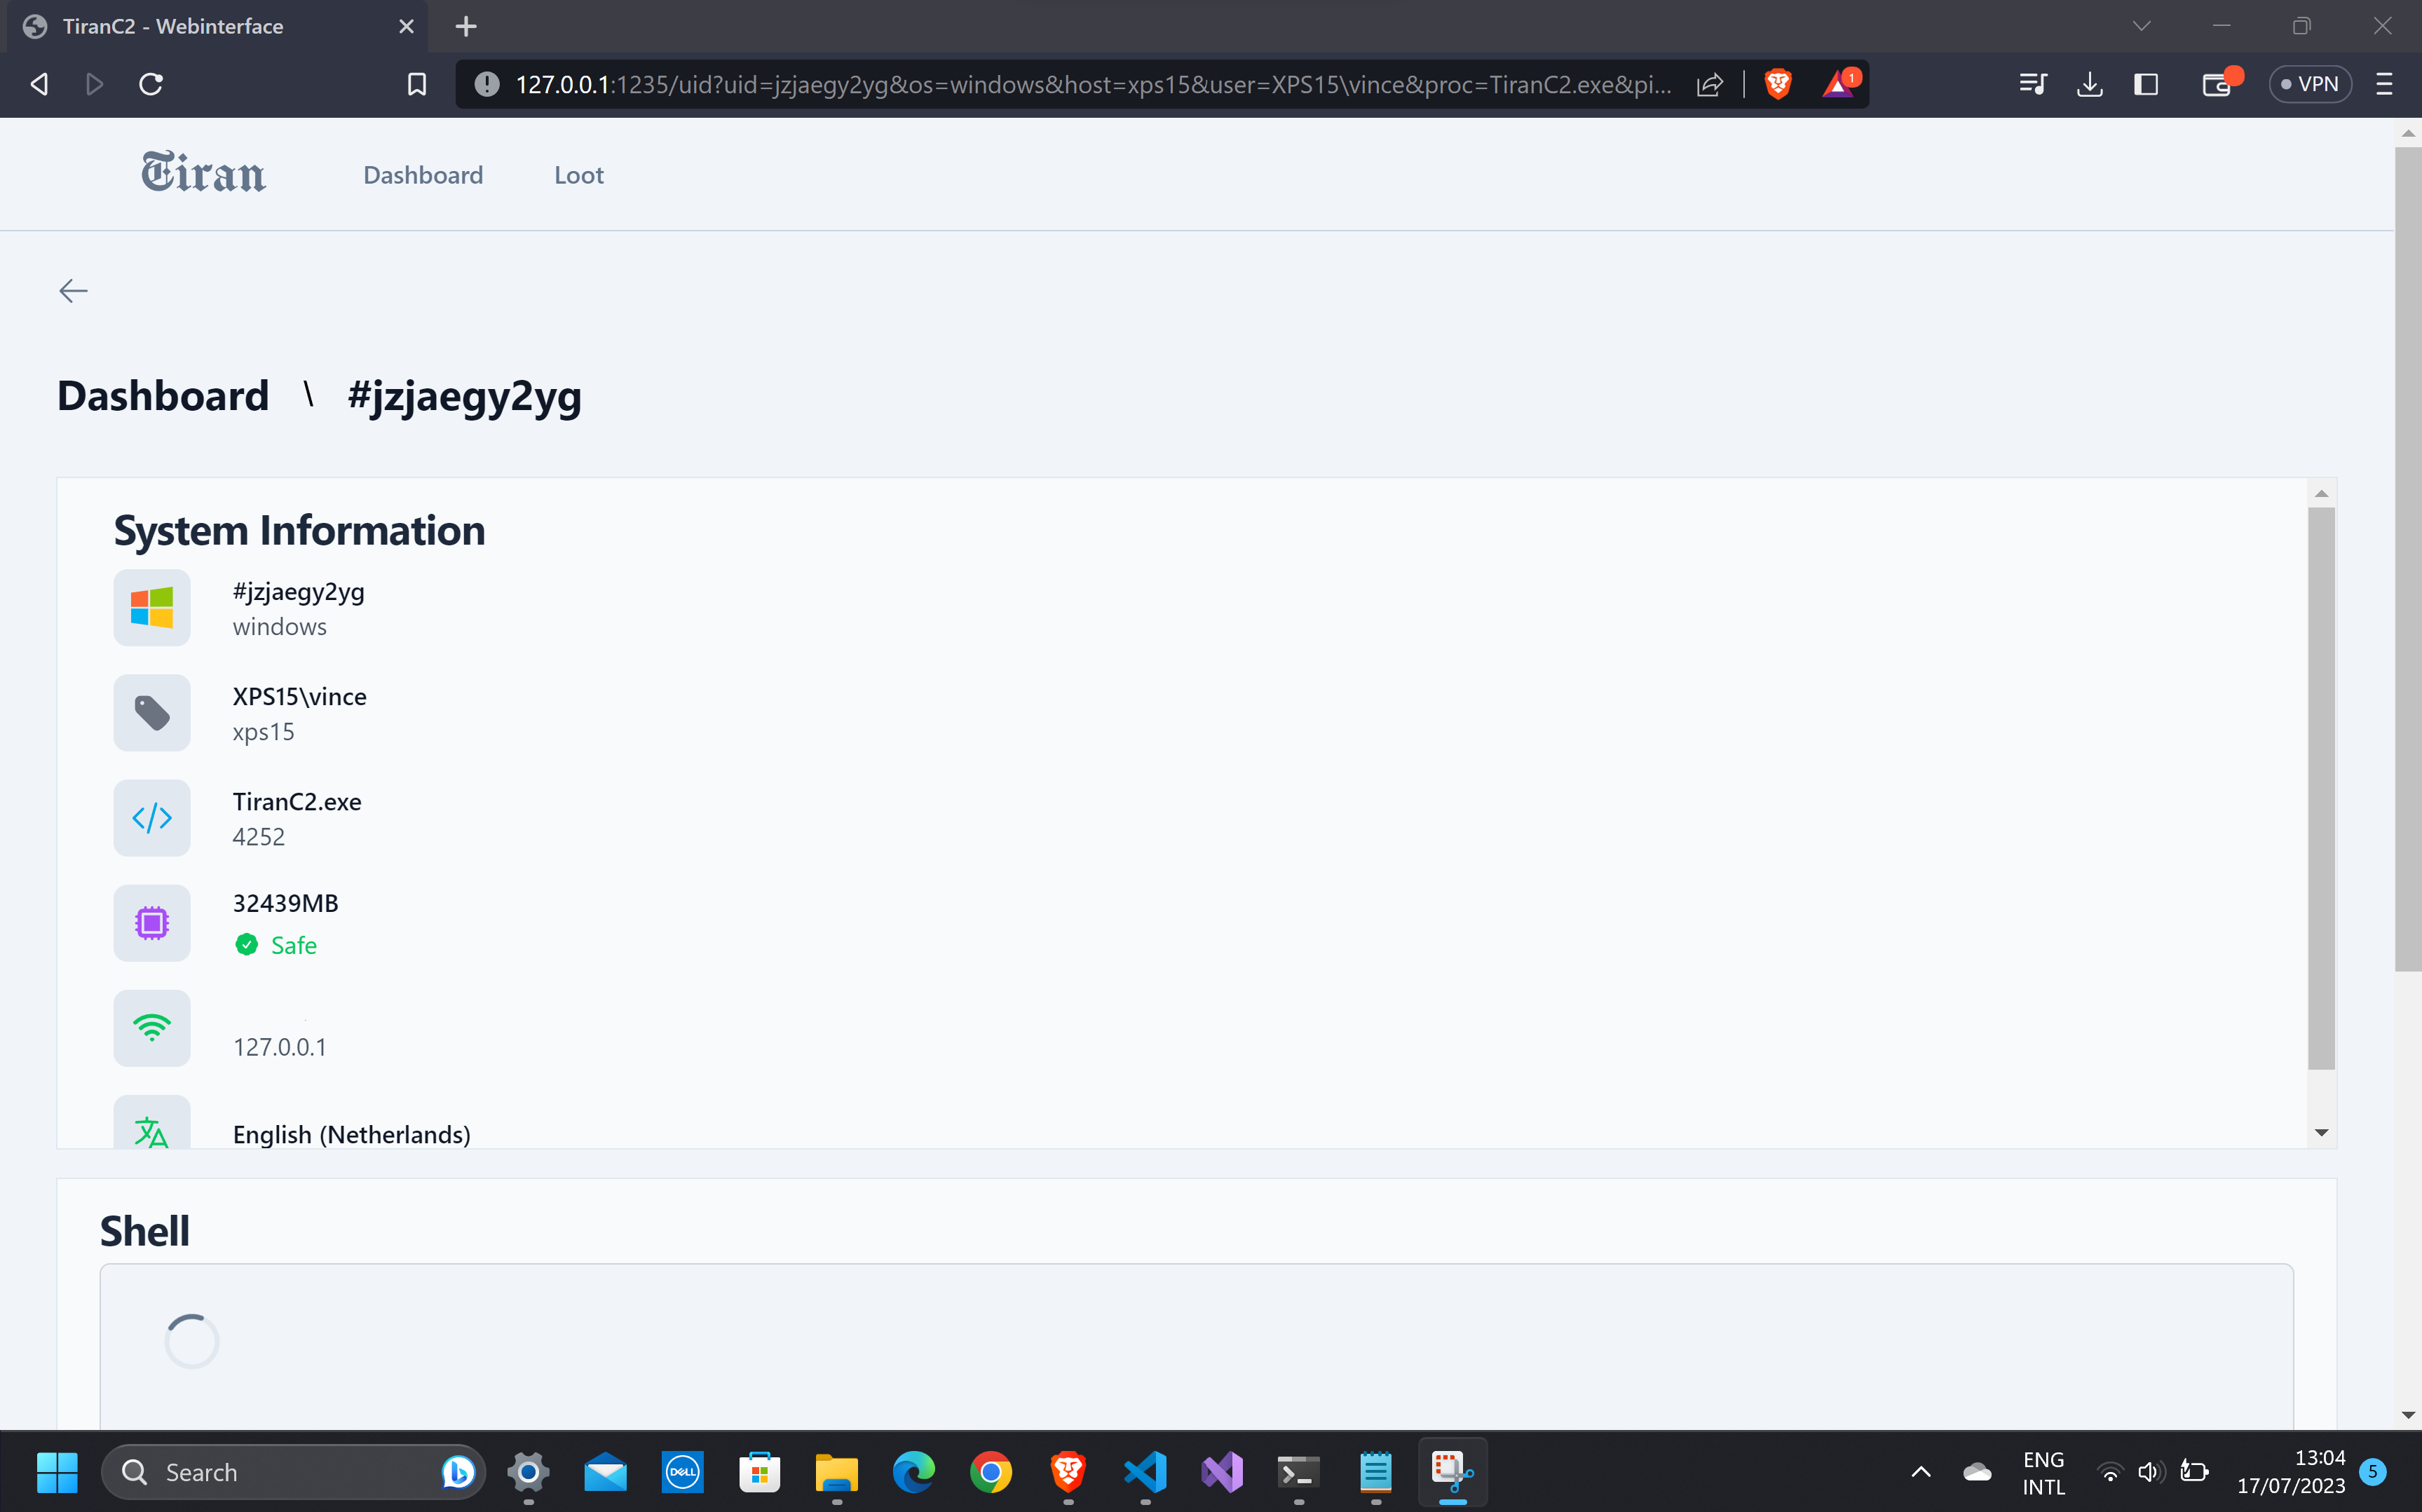This screenshot has width=2422, height=1512.
Task: Toggle the browser sidebar panel
Action: tap(2146, 84)
